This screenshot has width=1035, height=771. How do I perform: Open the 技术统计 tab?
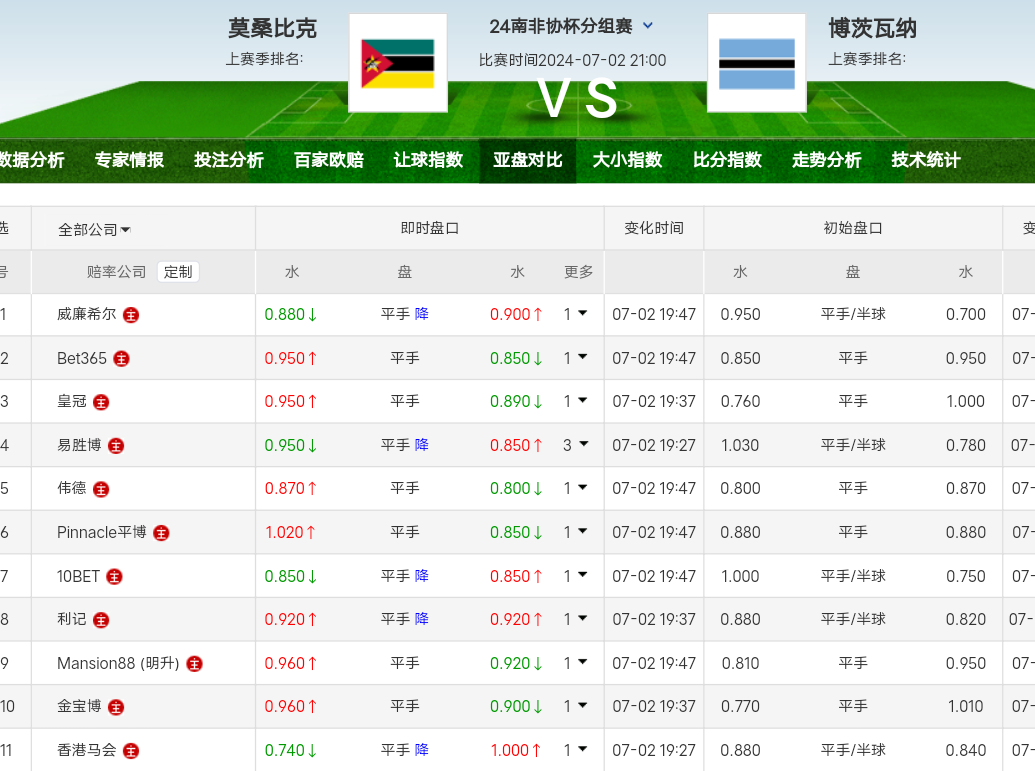925,160
